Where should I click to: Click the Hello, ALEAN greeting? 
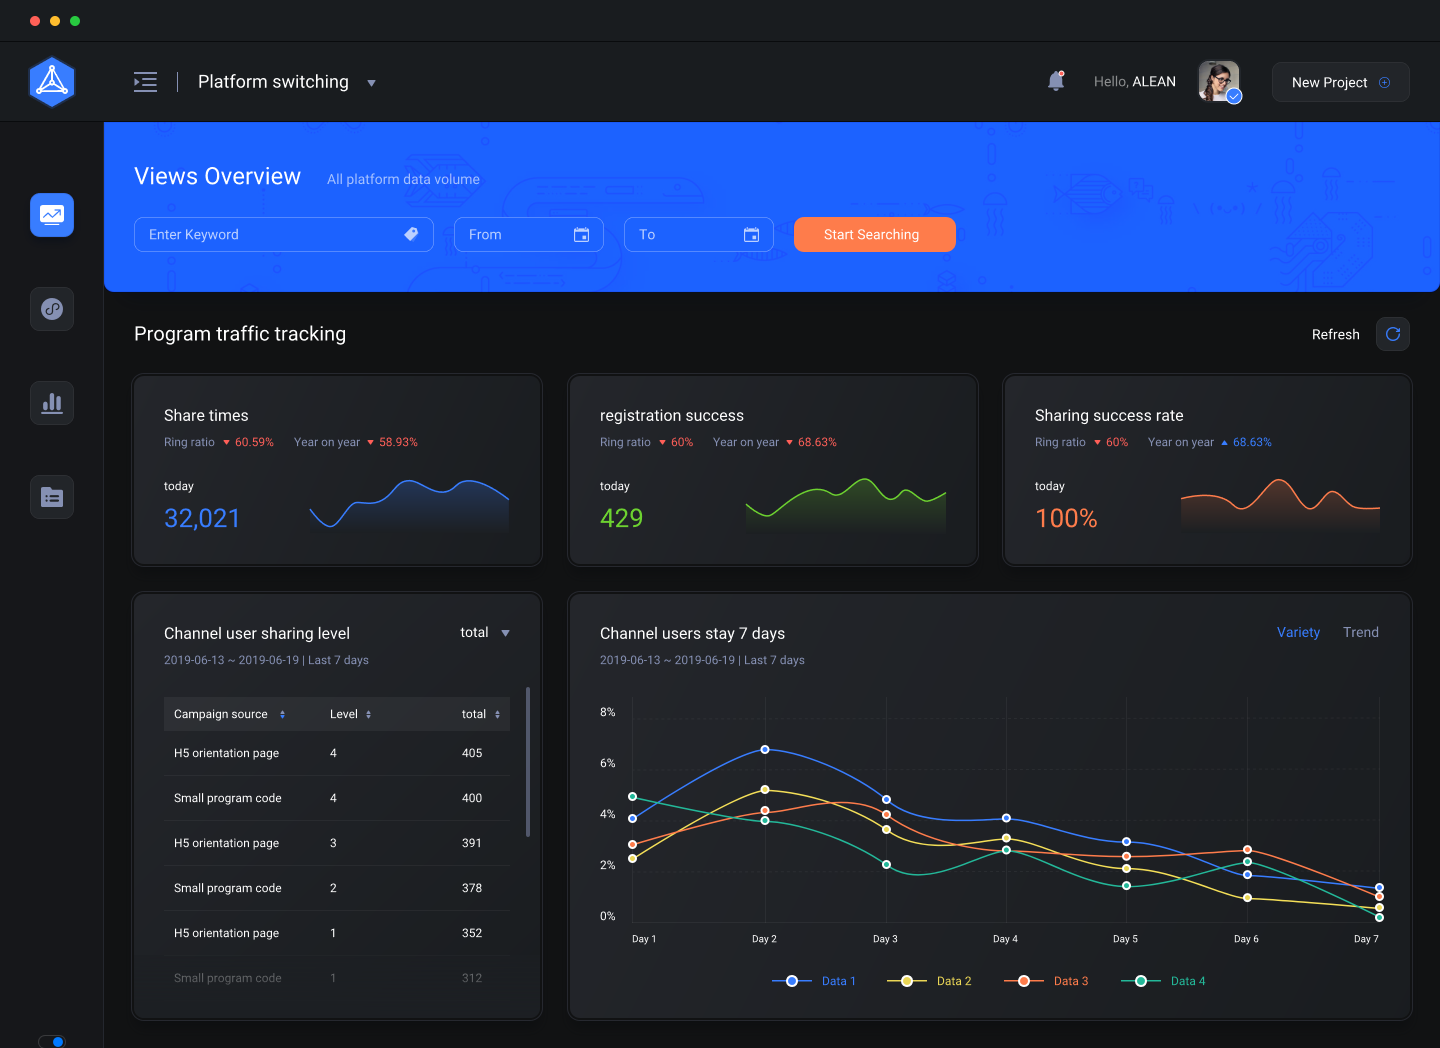pos(1135,82)
